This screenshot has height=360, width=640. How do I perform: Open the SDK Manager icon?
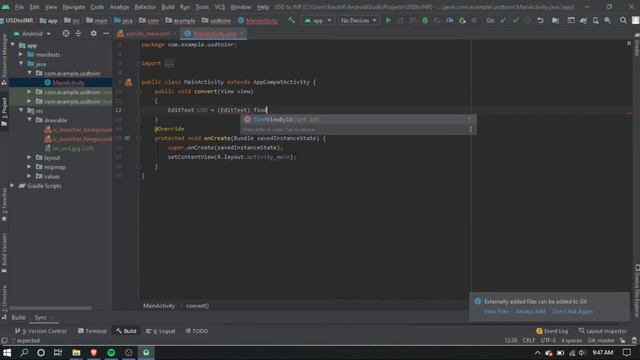[x=608, y=20]
